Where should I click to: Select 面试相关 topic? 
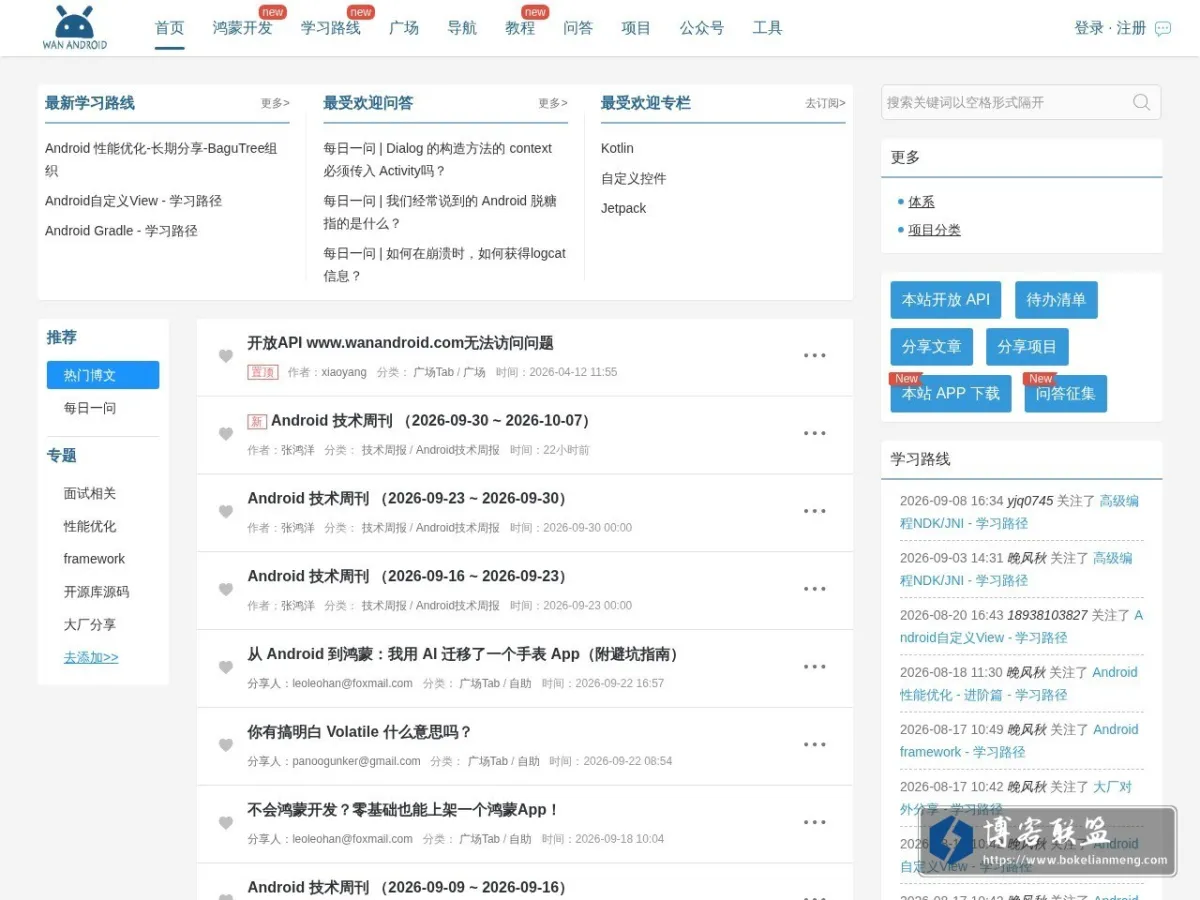point(90,493)
